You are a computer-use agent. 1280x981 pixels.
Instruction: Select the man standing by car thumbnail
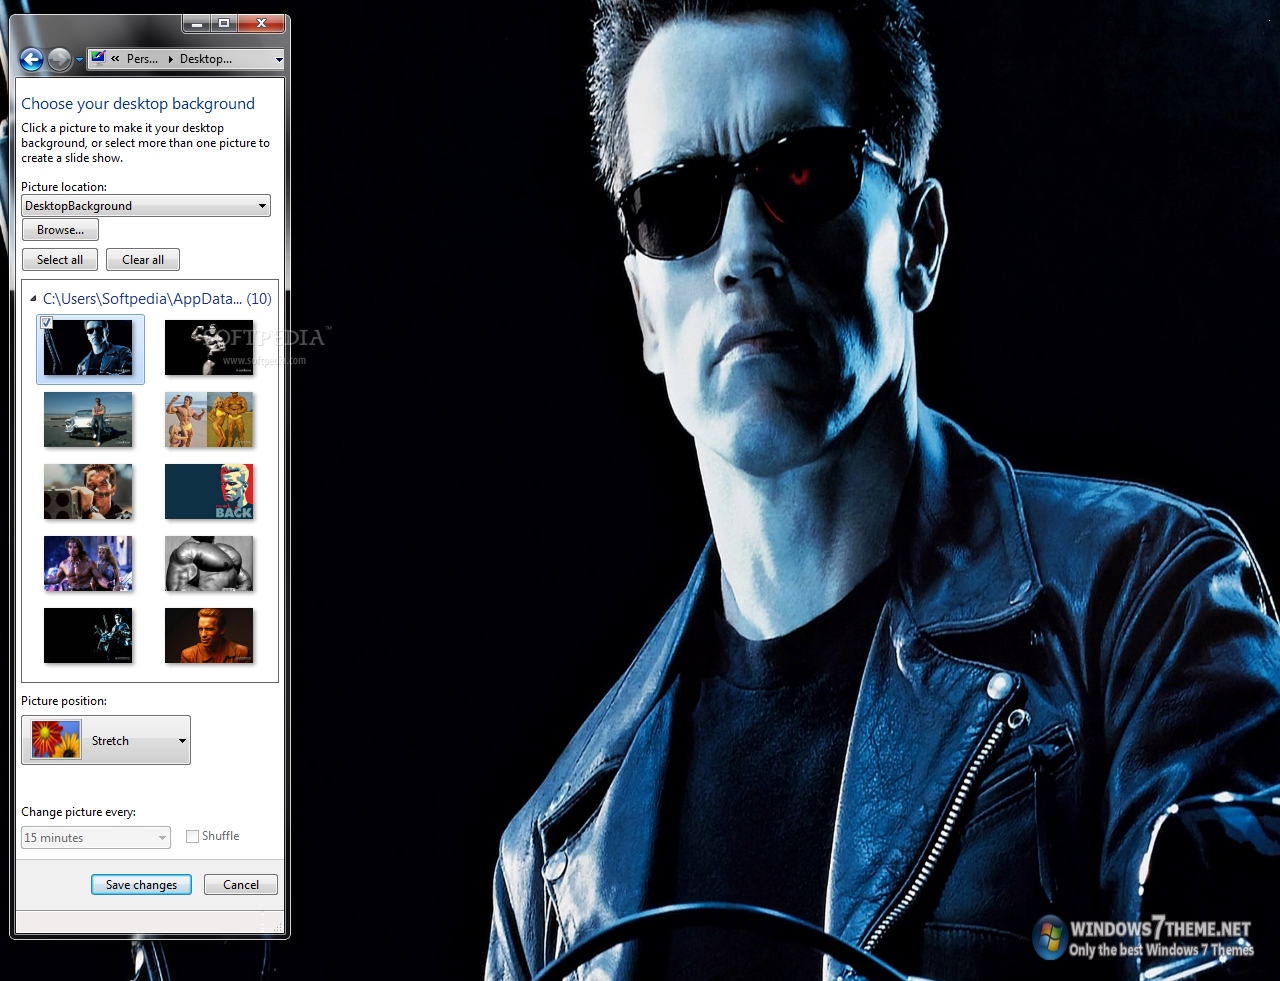[x=88, y=420]
